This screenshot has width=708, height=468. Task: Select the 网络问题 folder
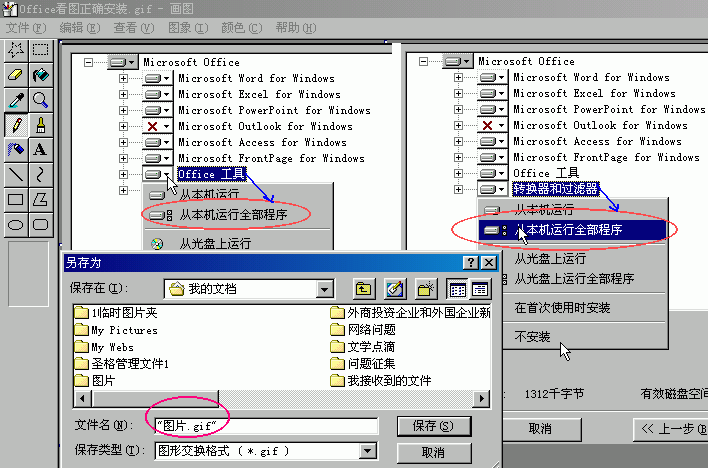coord(363,330)
